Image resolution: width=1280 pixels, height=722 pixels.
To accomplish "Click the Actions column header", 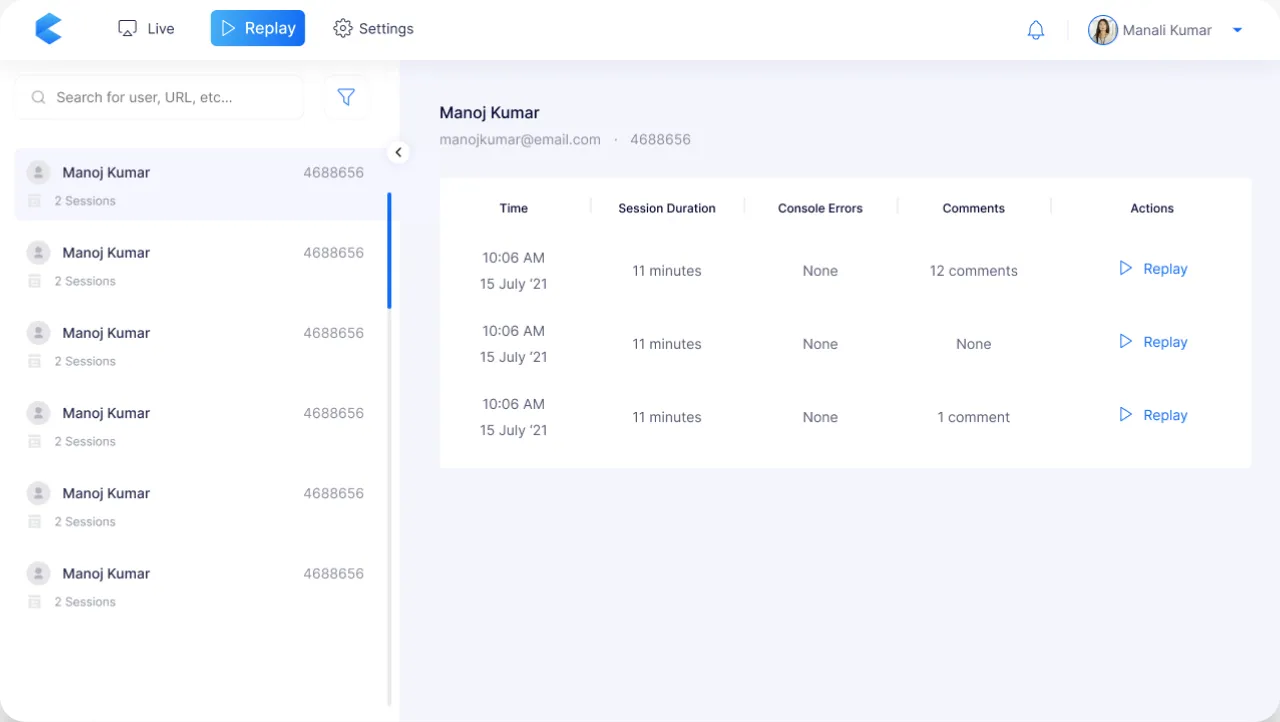I will (1152, 208).
